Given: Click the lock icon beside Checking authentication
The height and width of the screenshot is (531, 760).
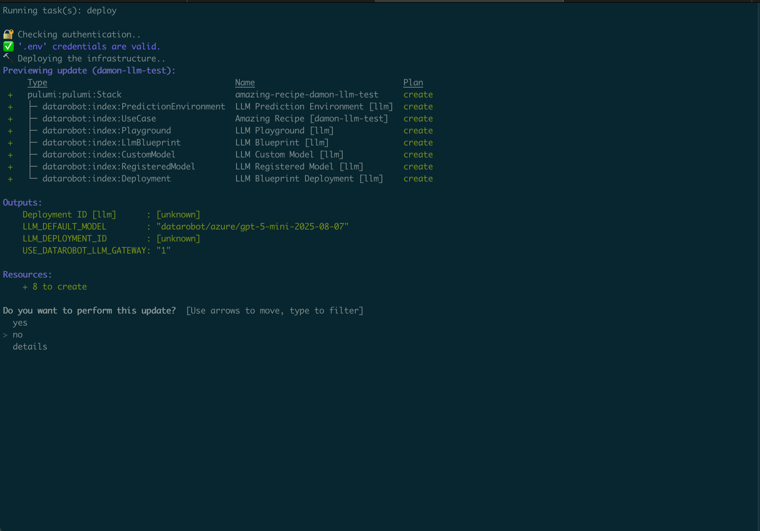Looking at the screenshot, I should [x=8, y=34].
